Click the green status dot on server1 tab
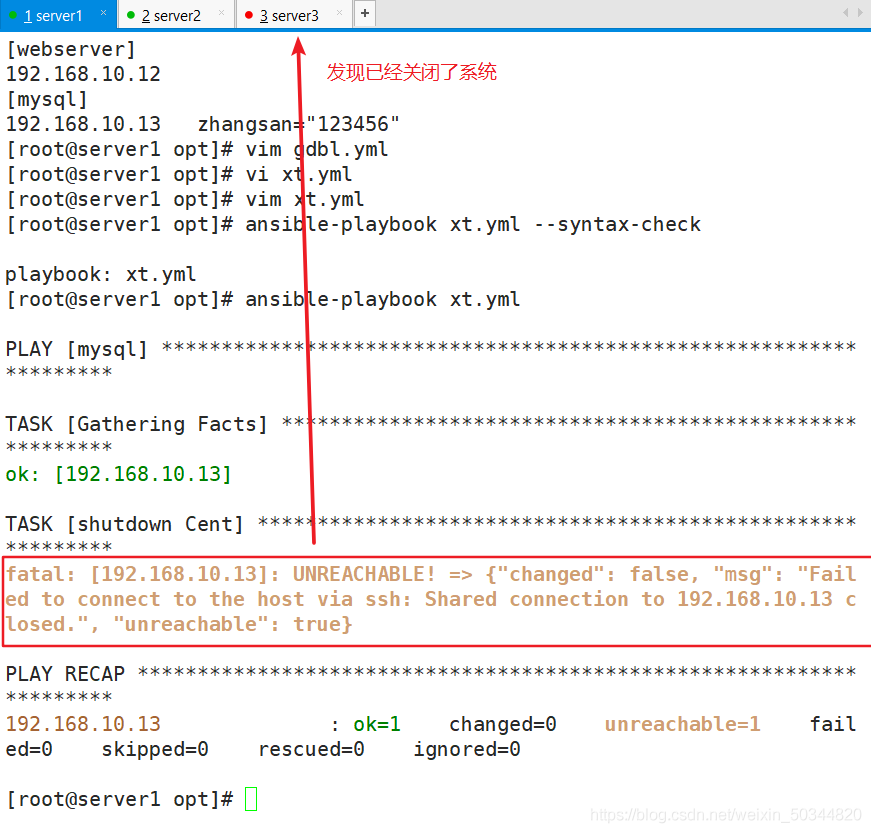This screenshot has width=871, height=833. coord(13,15)
